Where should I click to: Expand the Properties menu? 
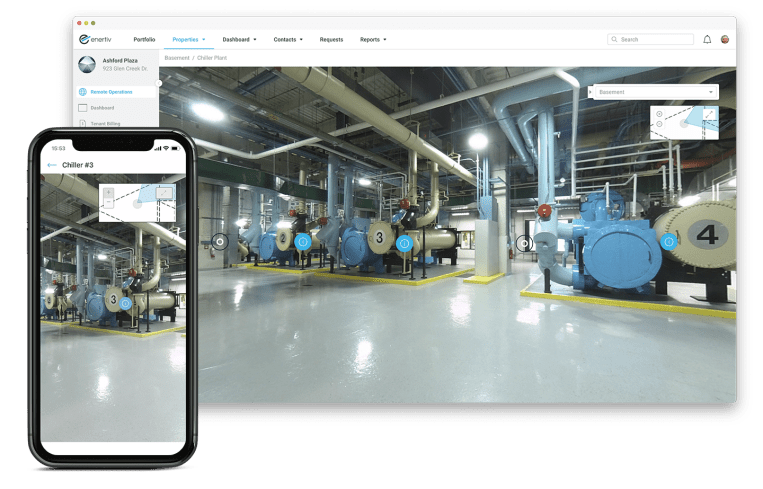188,39
